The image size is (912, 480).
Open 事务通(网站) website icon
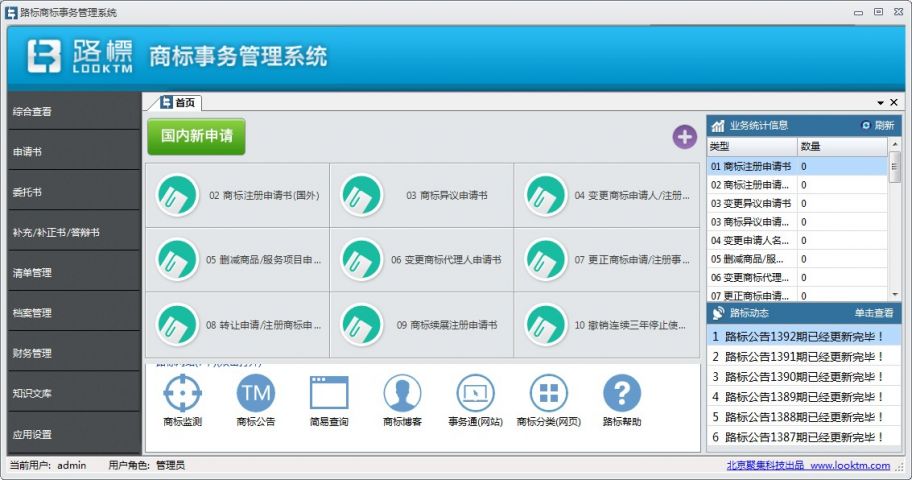click(x=475, y=394)
